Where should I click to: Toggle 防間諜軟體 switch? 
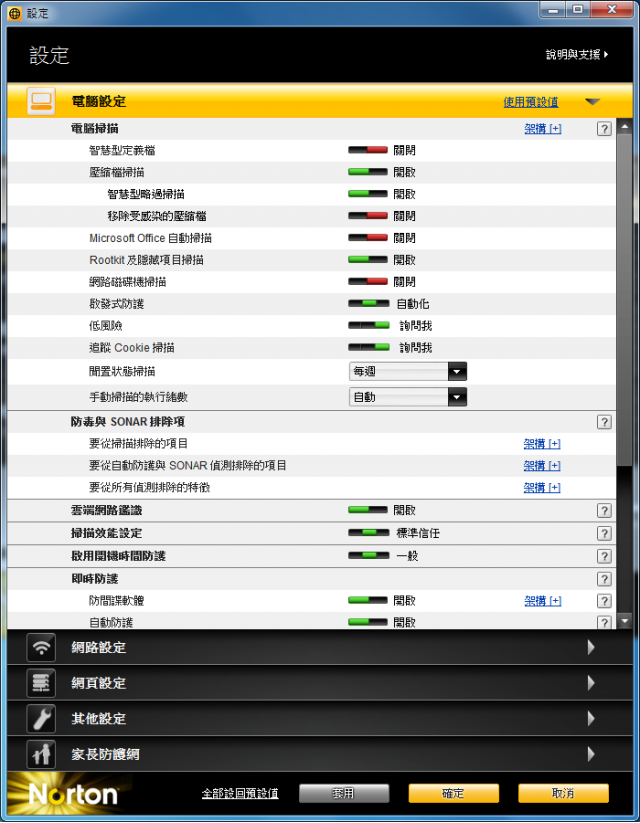[x=368, y=600]
